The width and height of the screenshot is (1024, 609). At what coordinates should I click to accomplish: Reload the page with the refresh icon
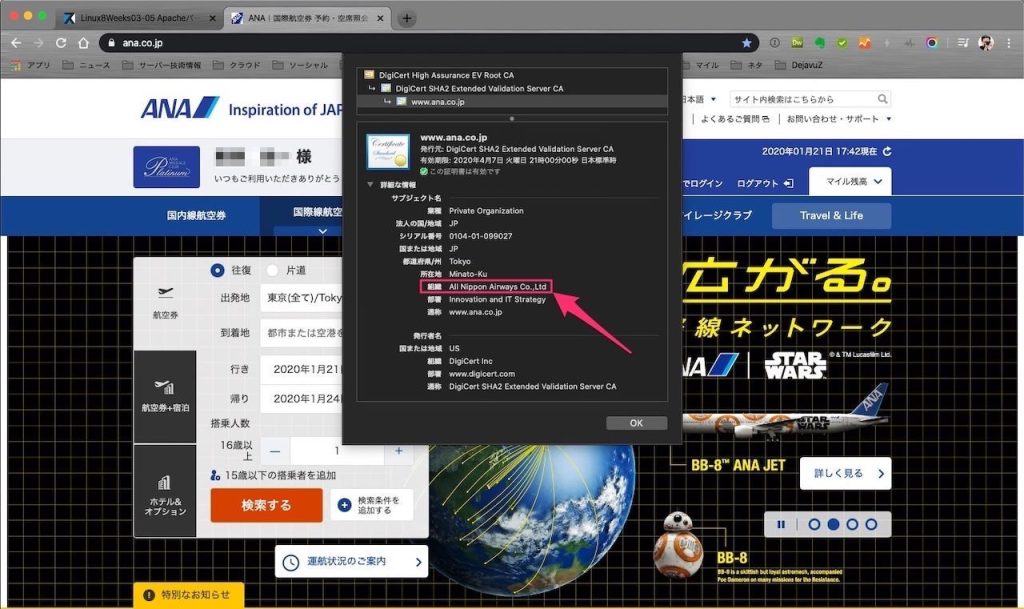(x=61, y=43)
